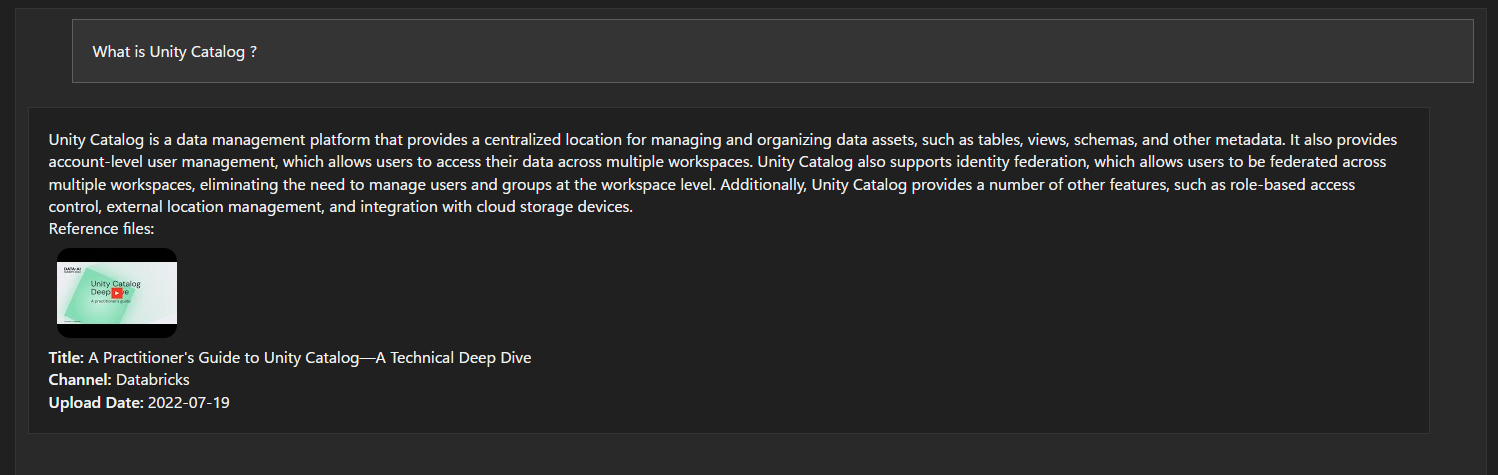Click the Databricks channel name

[x=153, y=380]
